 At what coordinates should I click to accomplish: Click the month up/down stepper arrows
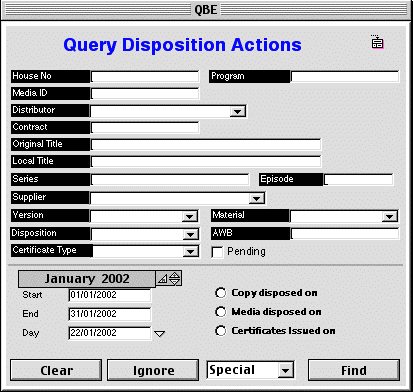[175, 278]
